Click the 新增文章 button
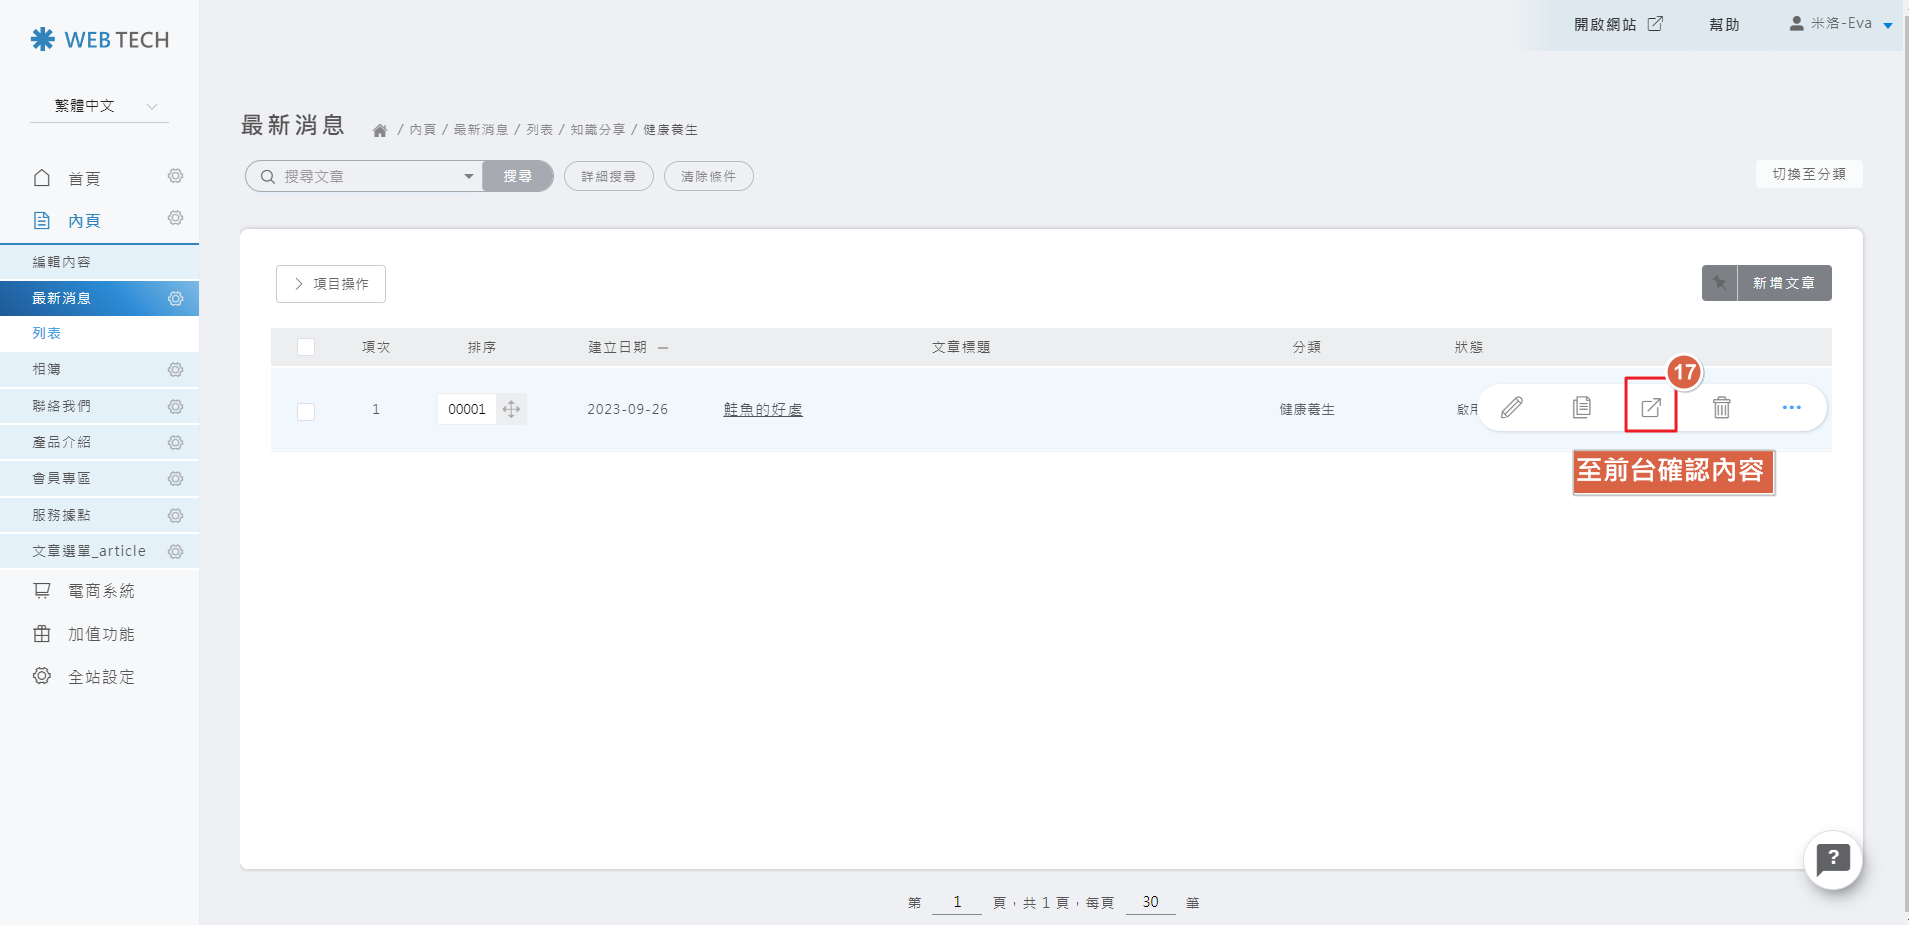The image size is (1909, 925). [1783, 283]
